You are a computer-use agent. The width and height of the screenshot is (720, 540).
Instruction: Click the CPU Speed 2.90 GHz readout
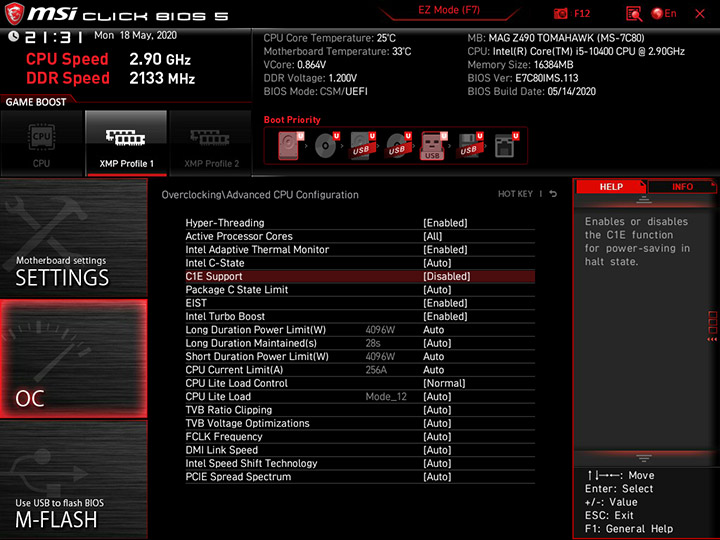[108, 59]
